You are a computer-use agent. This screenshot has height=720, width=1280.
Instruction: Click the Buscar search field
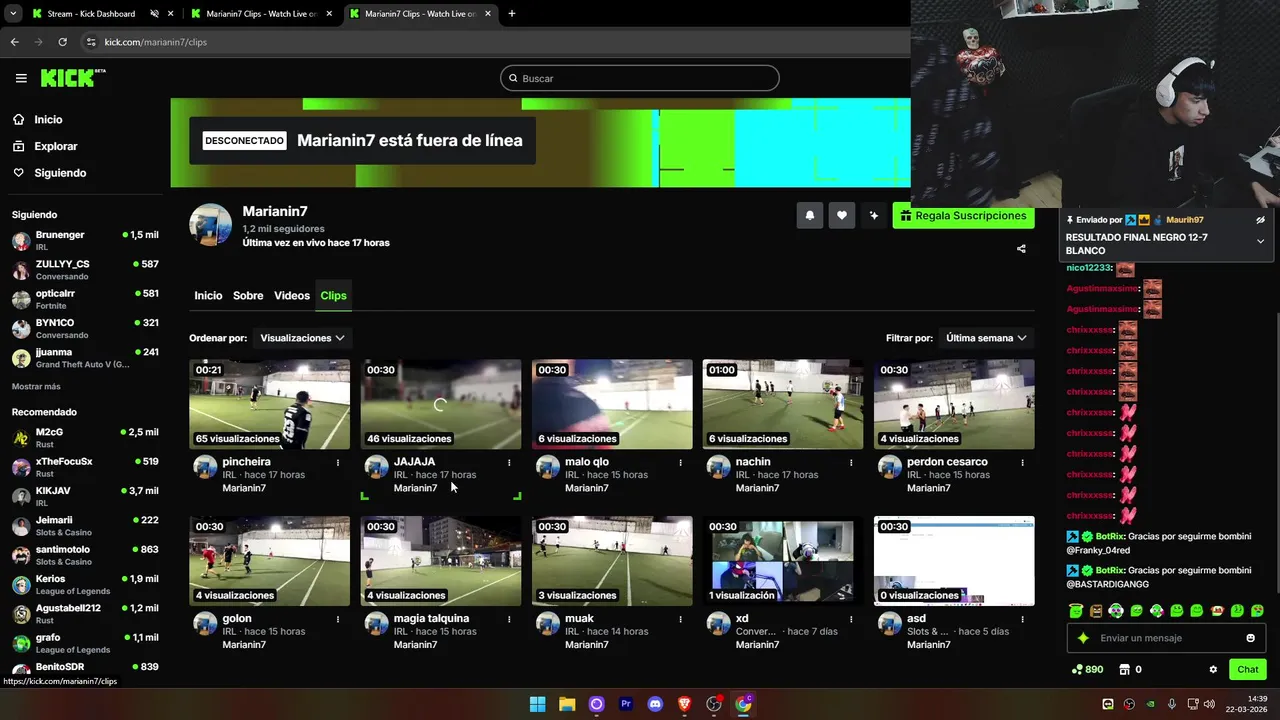pyautogui.click(x=640, y=78)
